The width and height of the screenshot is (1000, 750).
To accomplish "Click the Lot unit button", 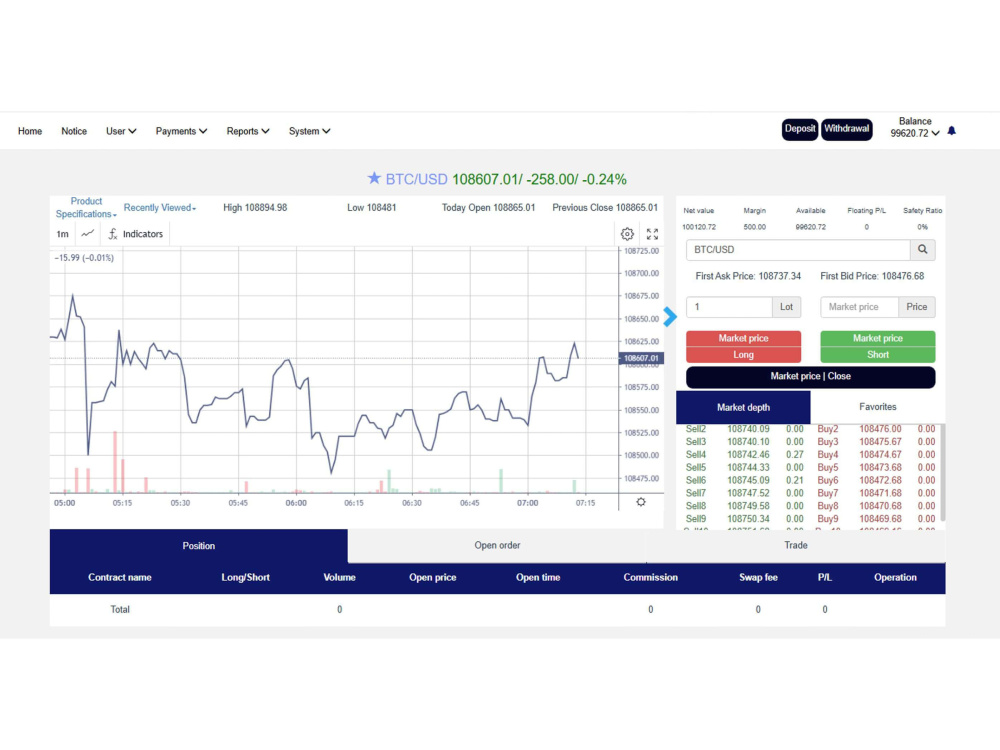I will click(x=786, y=307).
